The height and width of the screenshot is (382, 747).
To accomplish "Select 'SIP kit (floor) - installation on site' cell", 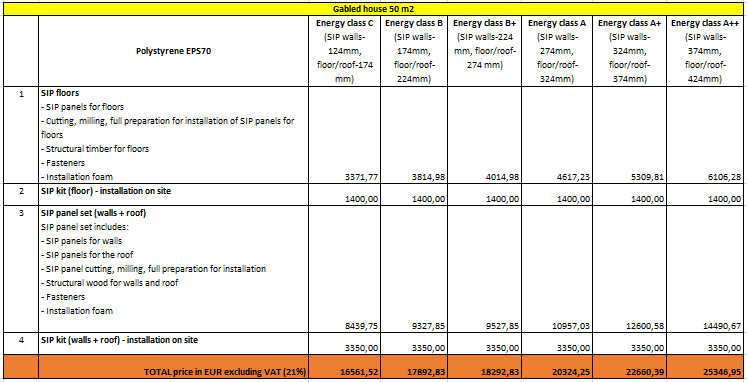I will pyautogui.click(x=173, y=195).
